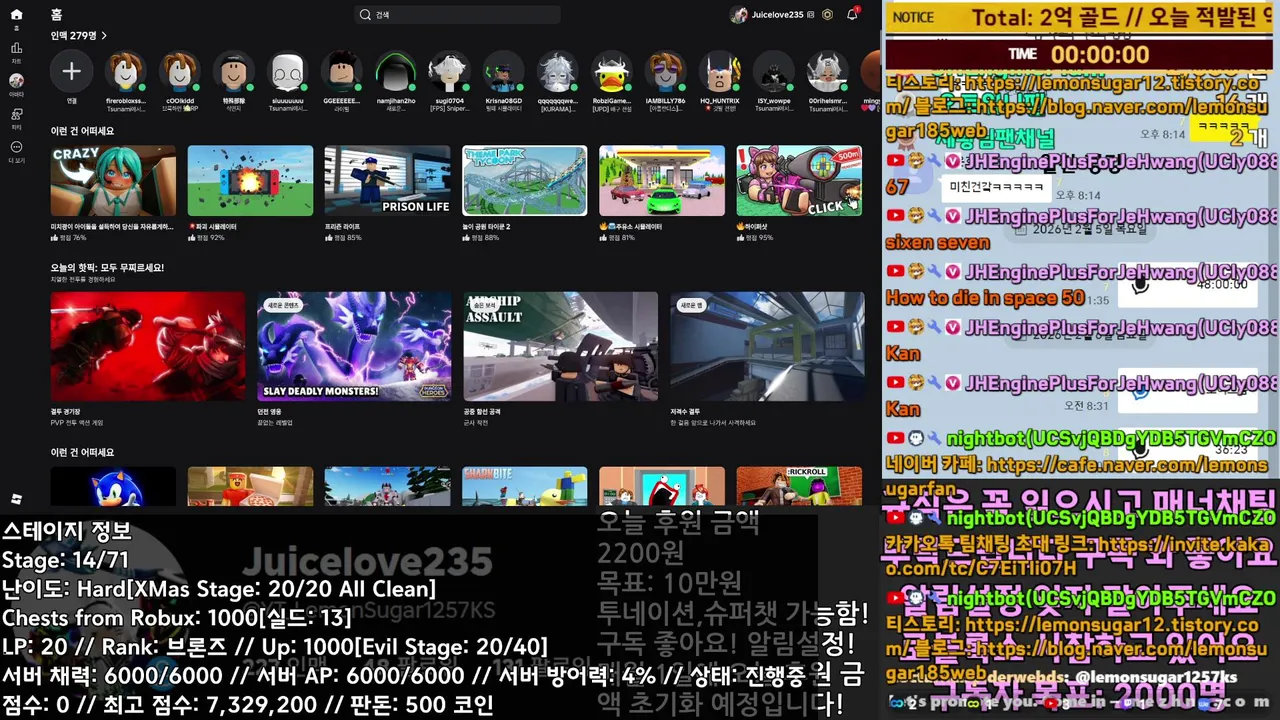The height and width of the screenshot is (720, 1280).
Task: Open the gas station simulator thumbnail
Action: click(662, 180)
